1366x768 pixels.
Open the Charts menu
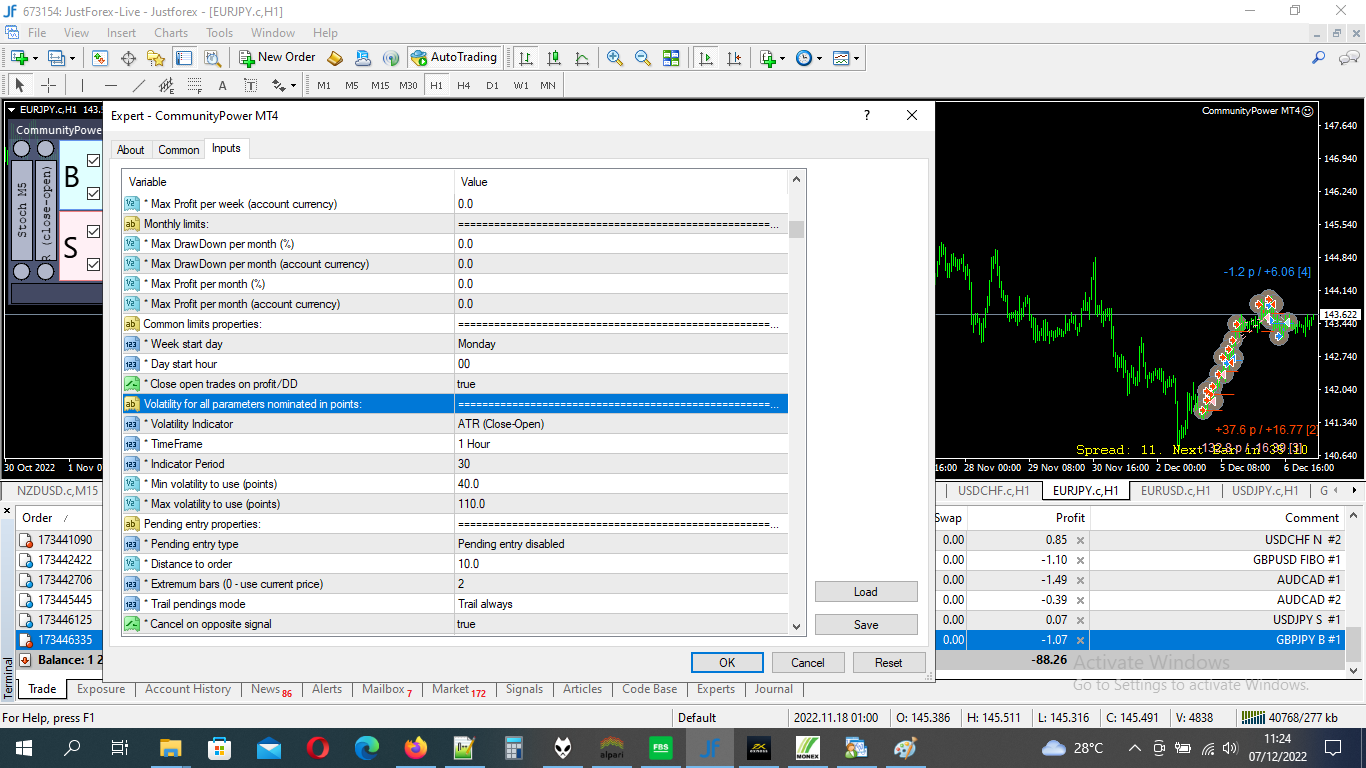tap(171, 33)
